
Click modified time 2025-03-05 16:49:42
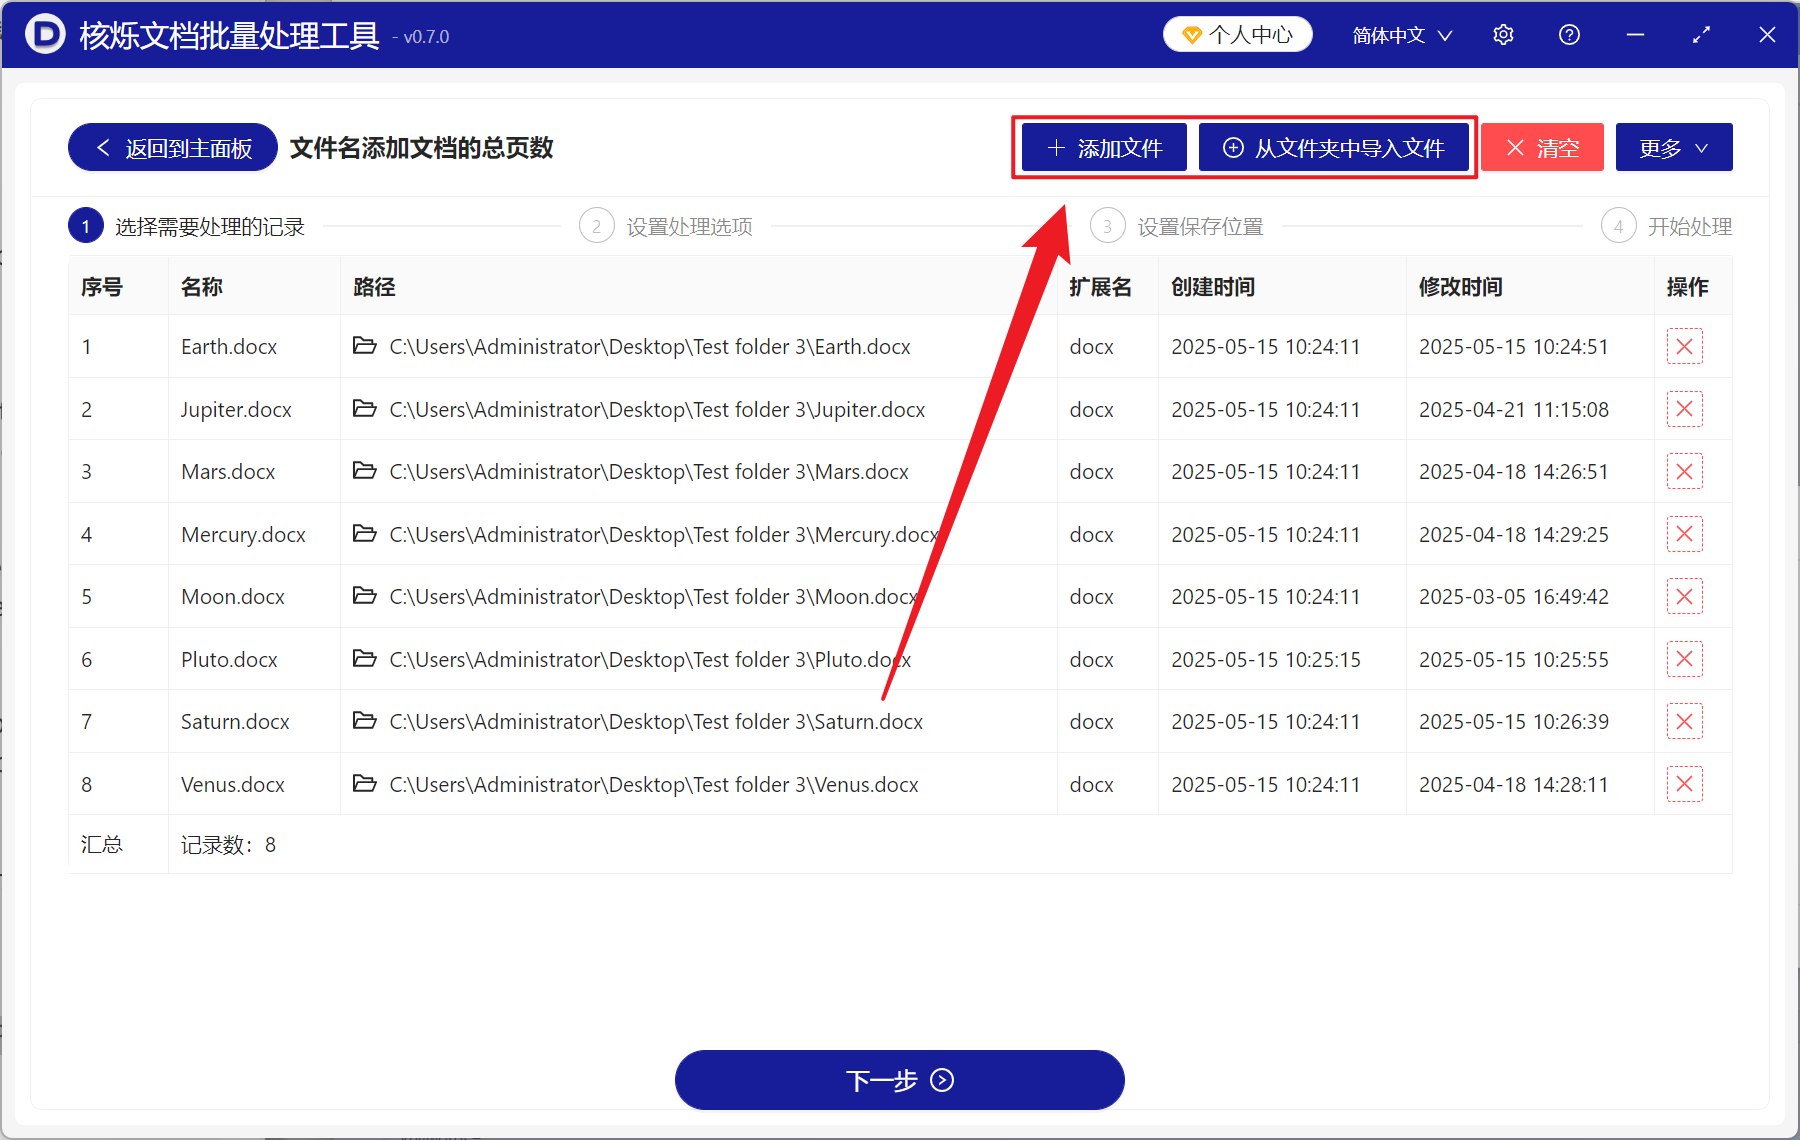[1514, 597]
